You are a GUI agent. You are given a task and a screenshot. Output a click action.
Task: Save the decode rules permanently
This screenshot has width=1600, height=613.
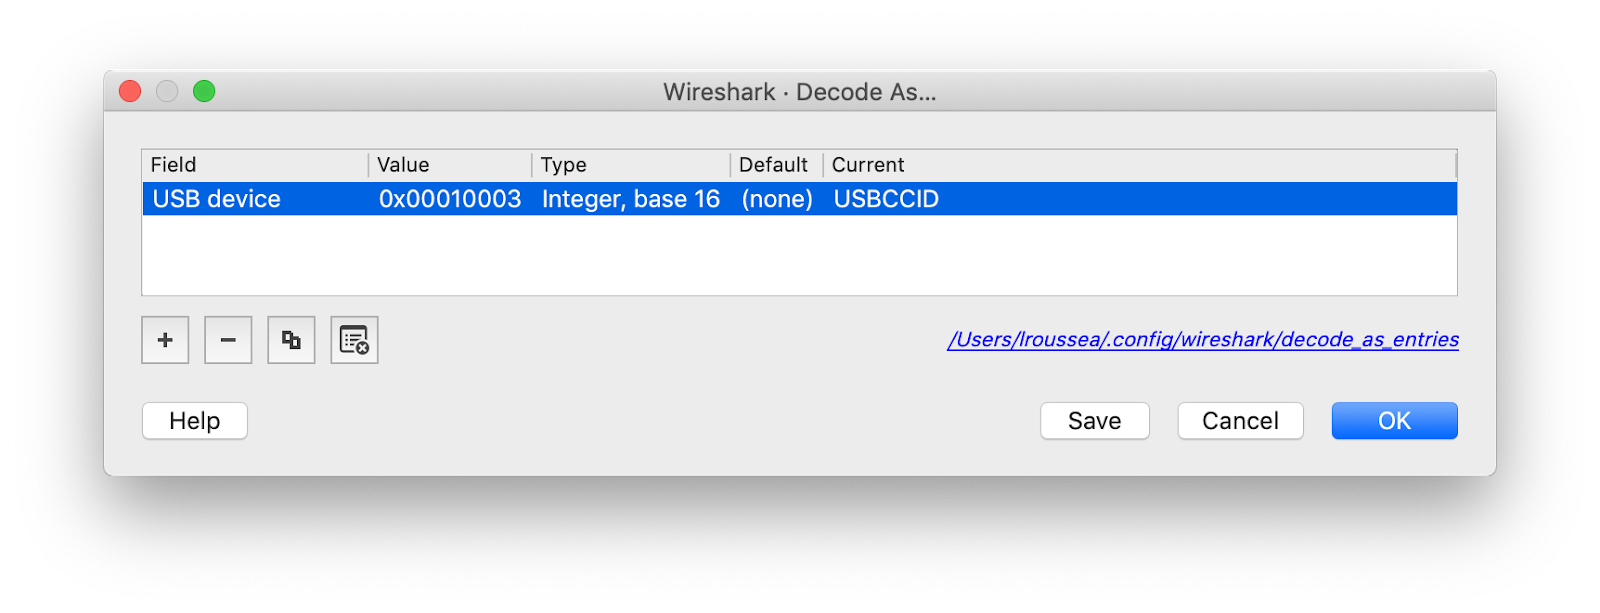click(x=1094, y=420)
